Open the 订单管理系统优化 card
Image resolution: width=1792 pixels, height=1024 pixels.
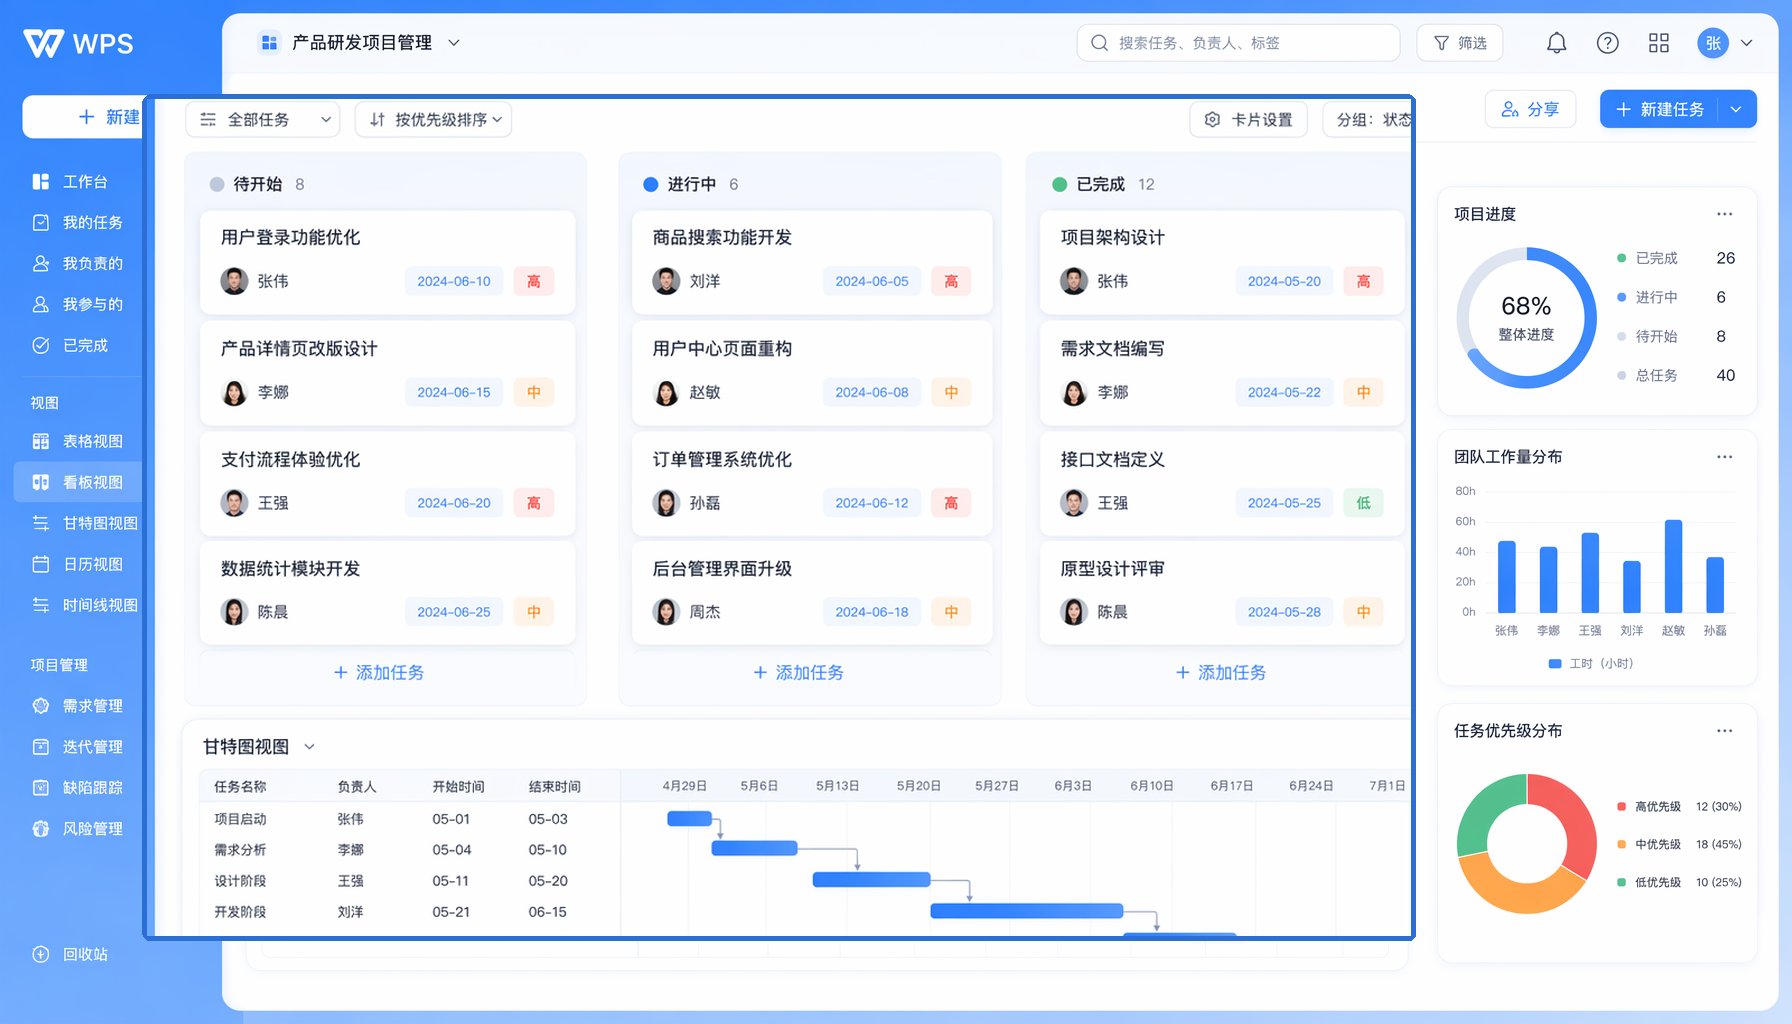[812, 484]
